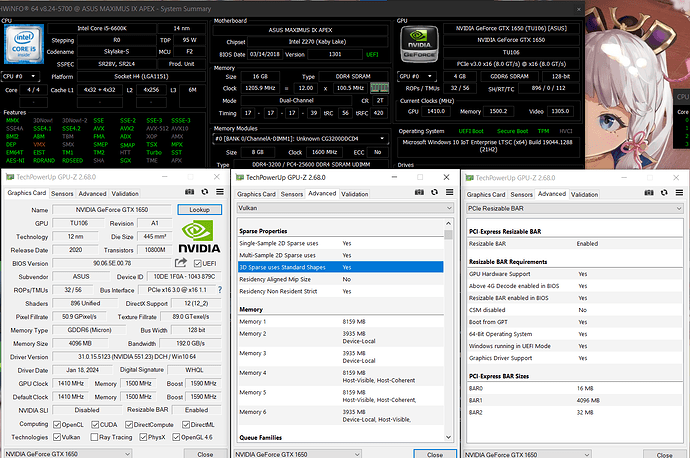
Task: Open the CPU #0 selector dropdown in HWiNFO
Action: pos(20,77)
